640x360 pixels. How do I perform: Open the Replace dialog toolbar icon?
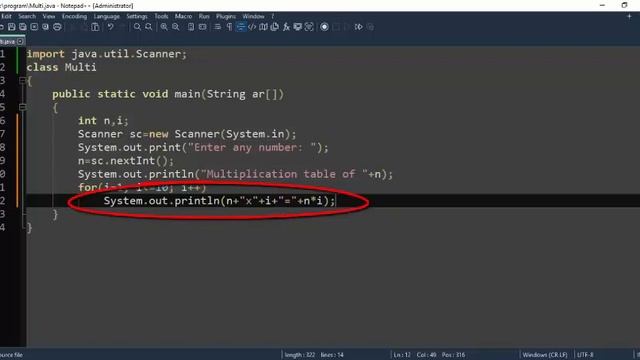click(x=149, y=27)
